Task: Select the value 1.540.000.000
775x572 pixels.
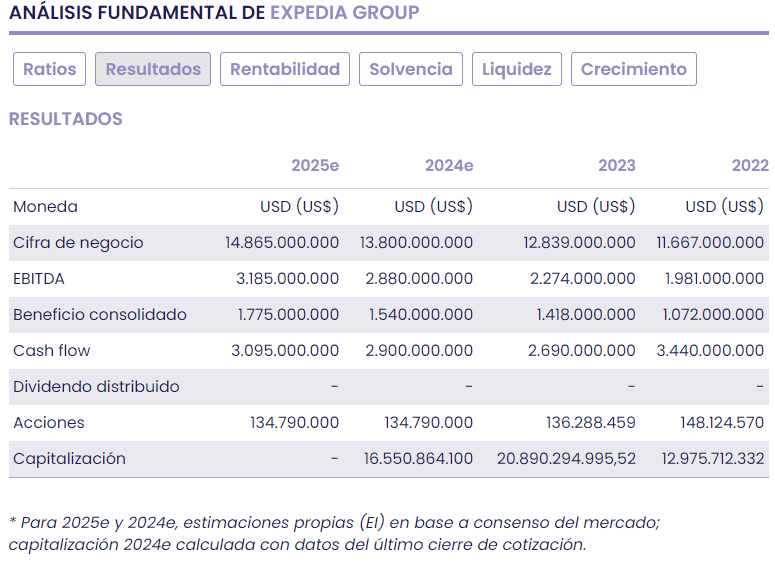Action: (421, 315)
